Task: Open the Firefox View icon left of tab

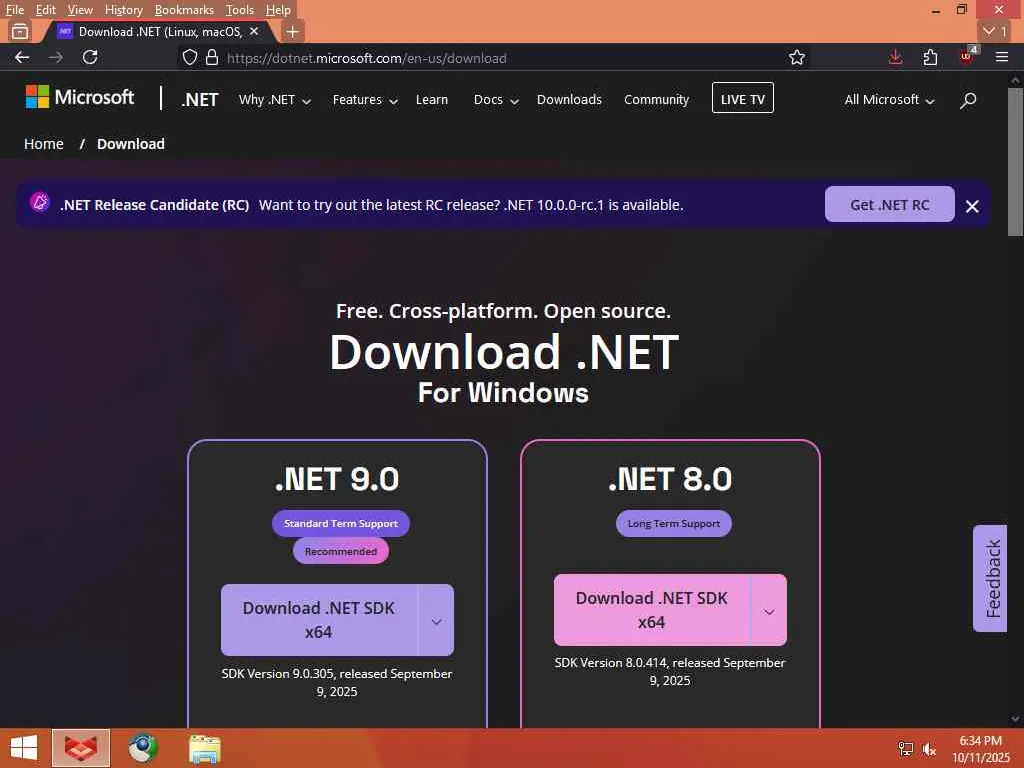Action: 20,31
